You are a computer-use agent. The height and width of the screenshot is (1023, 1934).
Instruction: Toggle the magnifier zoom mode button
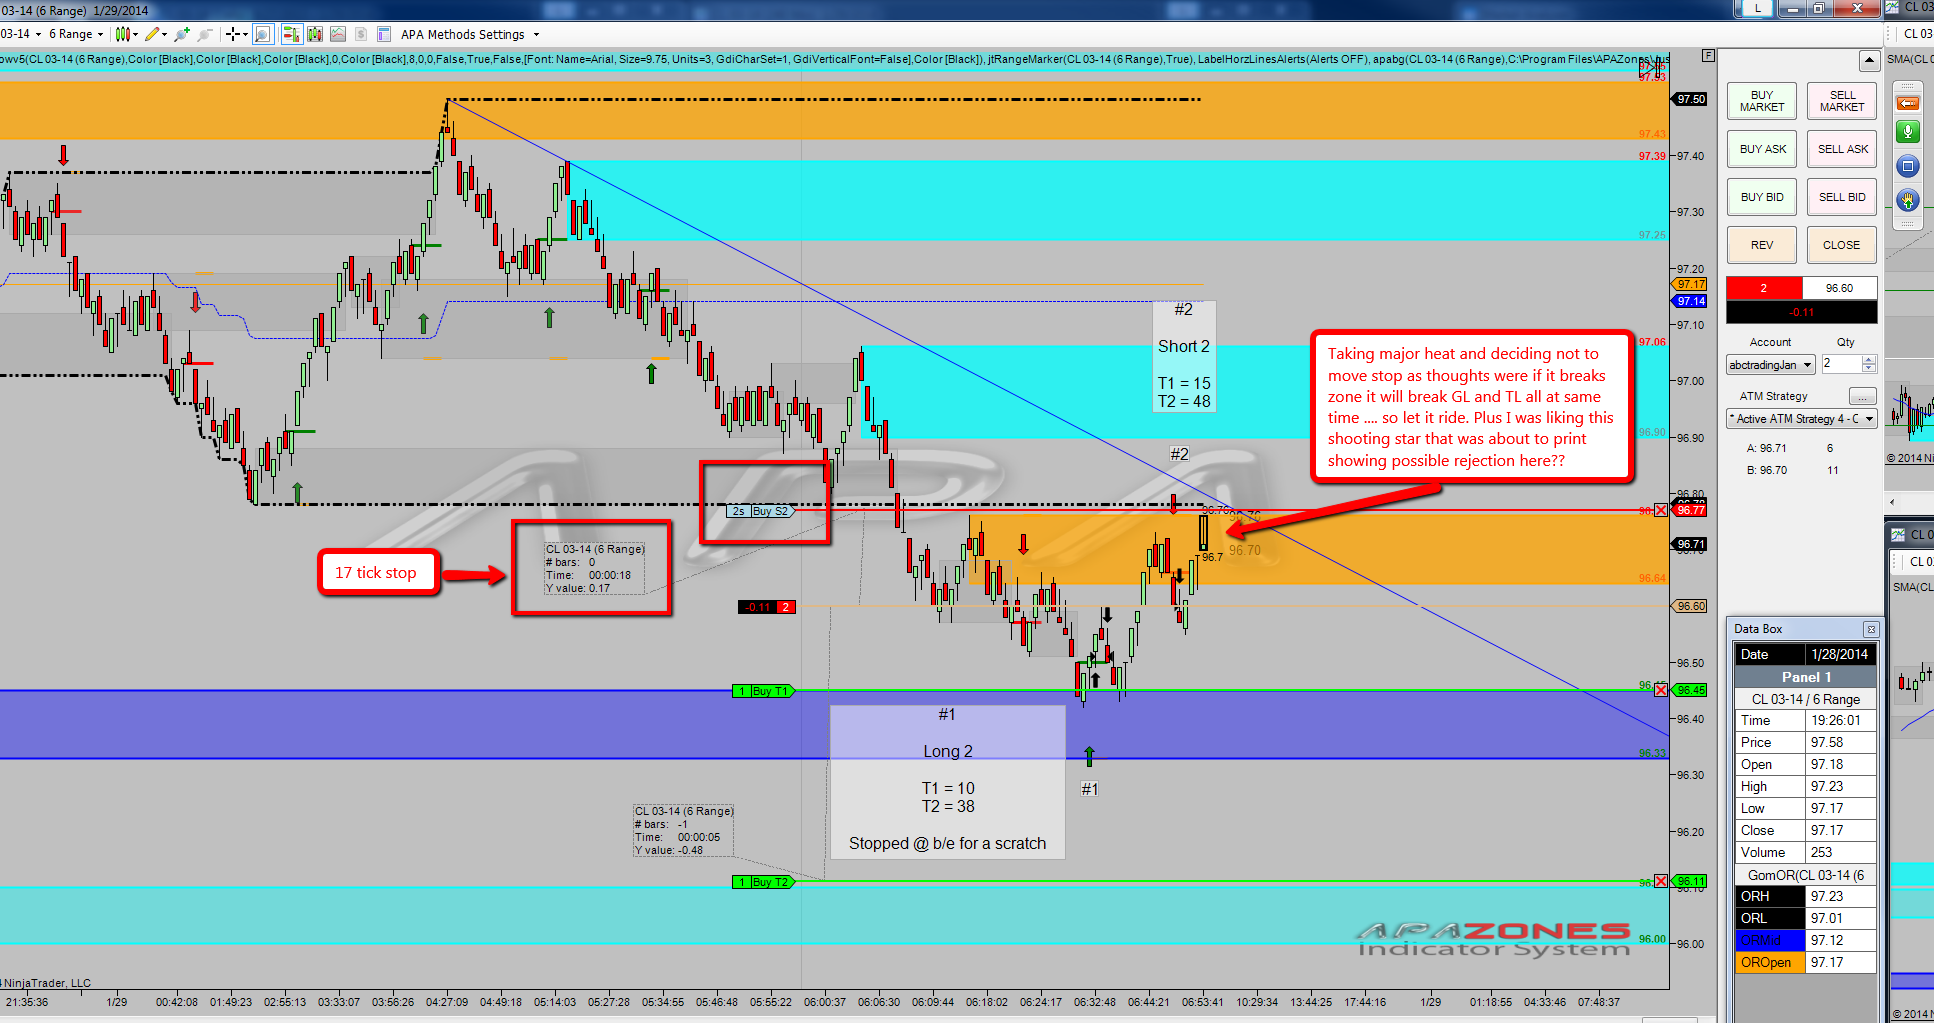(262, 34)
